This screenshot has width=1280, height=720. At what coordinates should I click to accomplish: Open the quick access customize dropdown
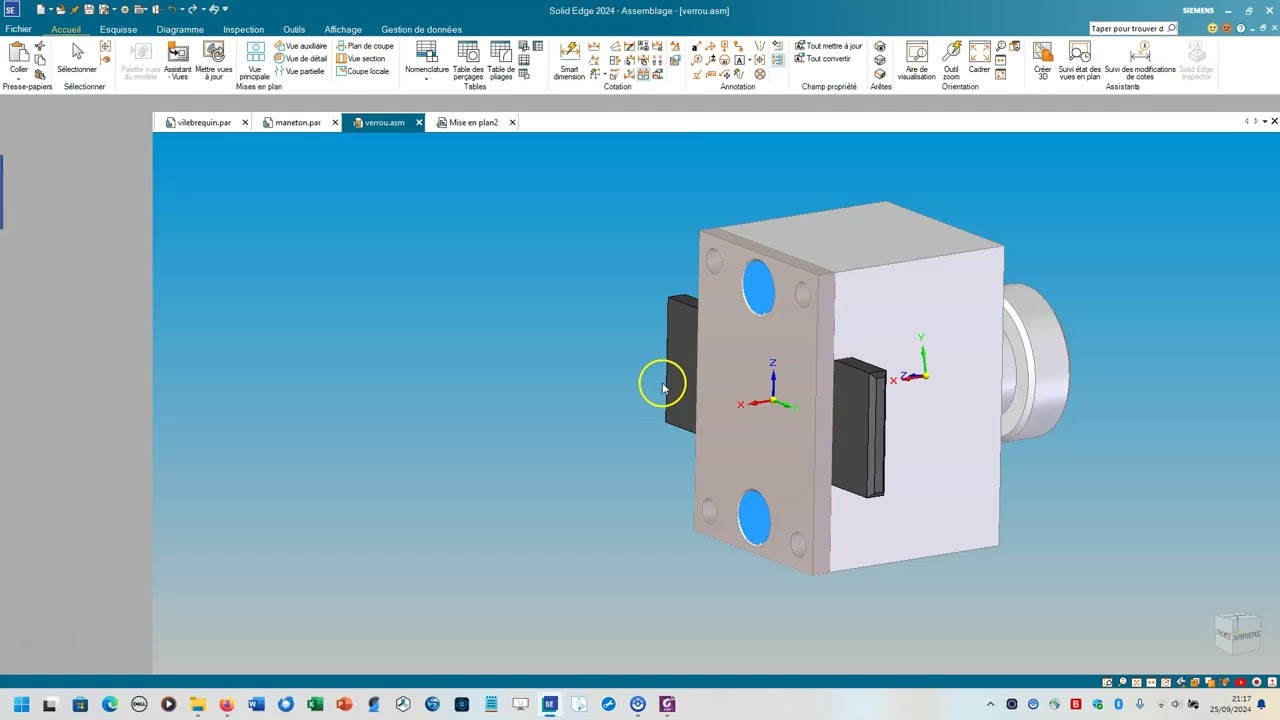point(225,10)
